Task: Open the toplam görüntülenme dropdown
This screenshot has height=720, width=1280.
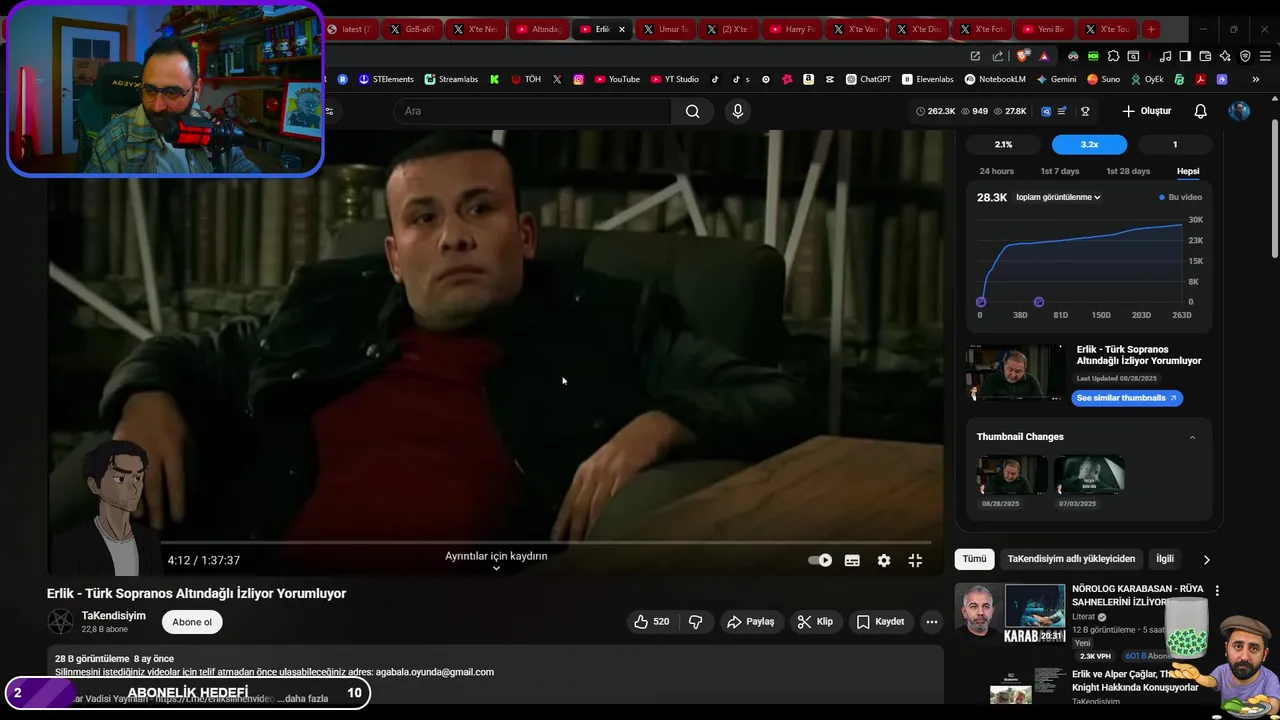Action: 1058,197
